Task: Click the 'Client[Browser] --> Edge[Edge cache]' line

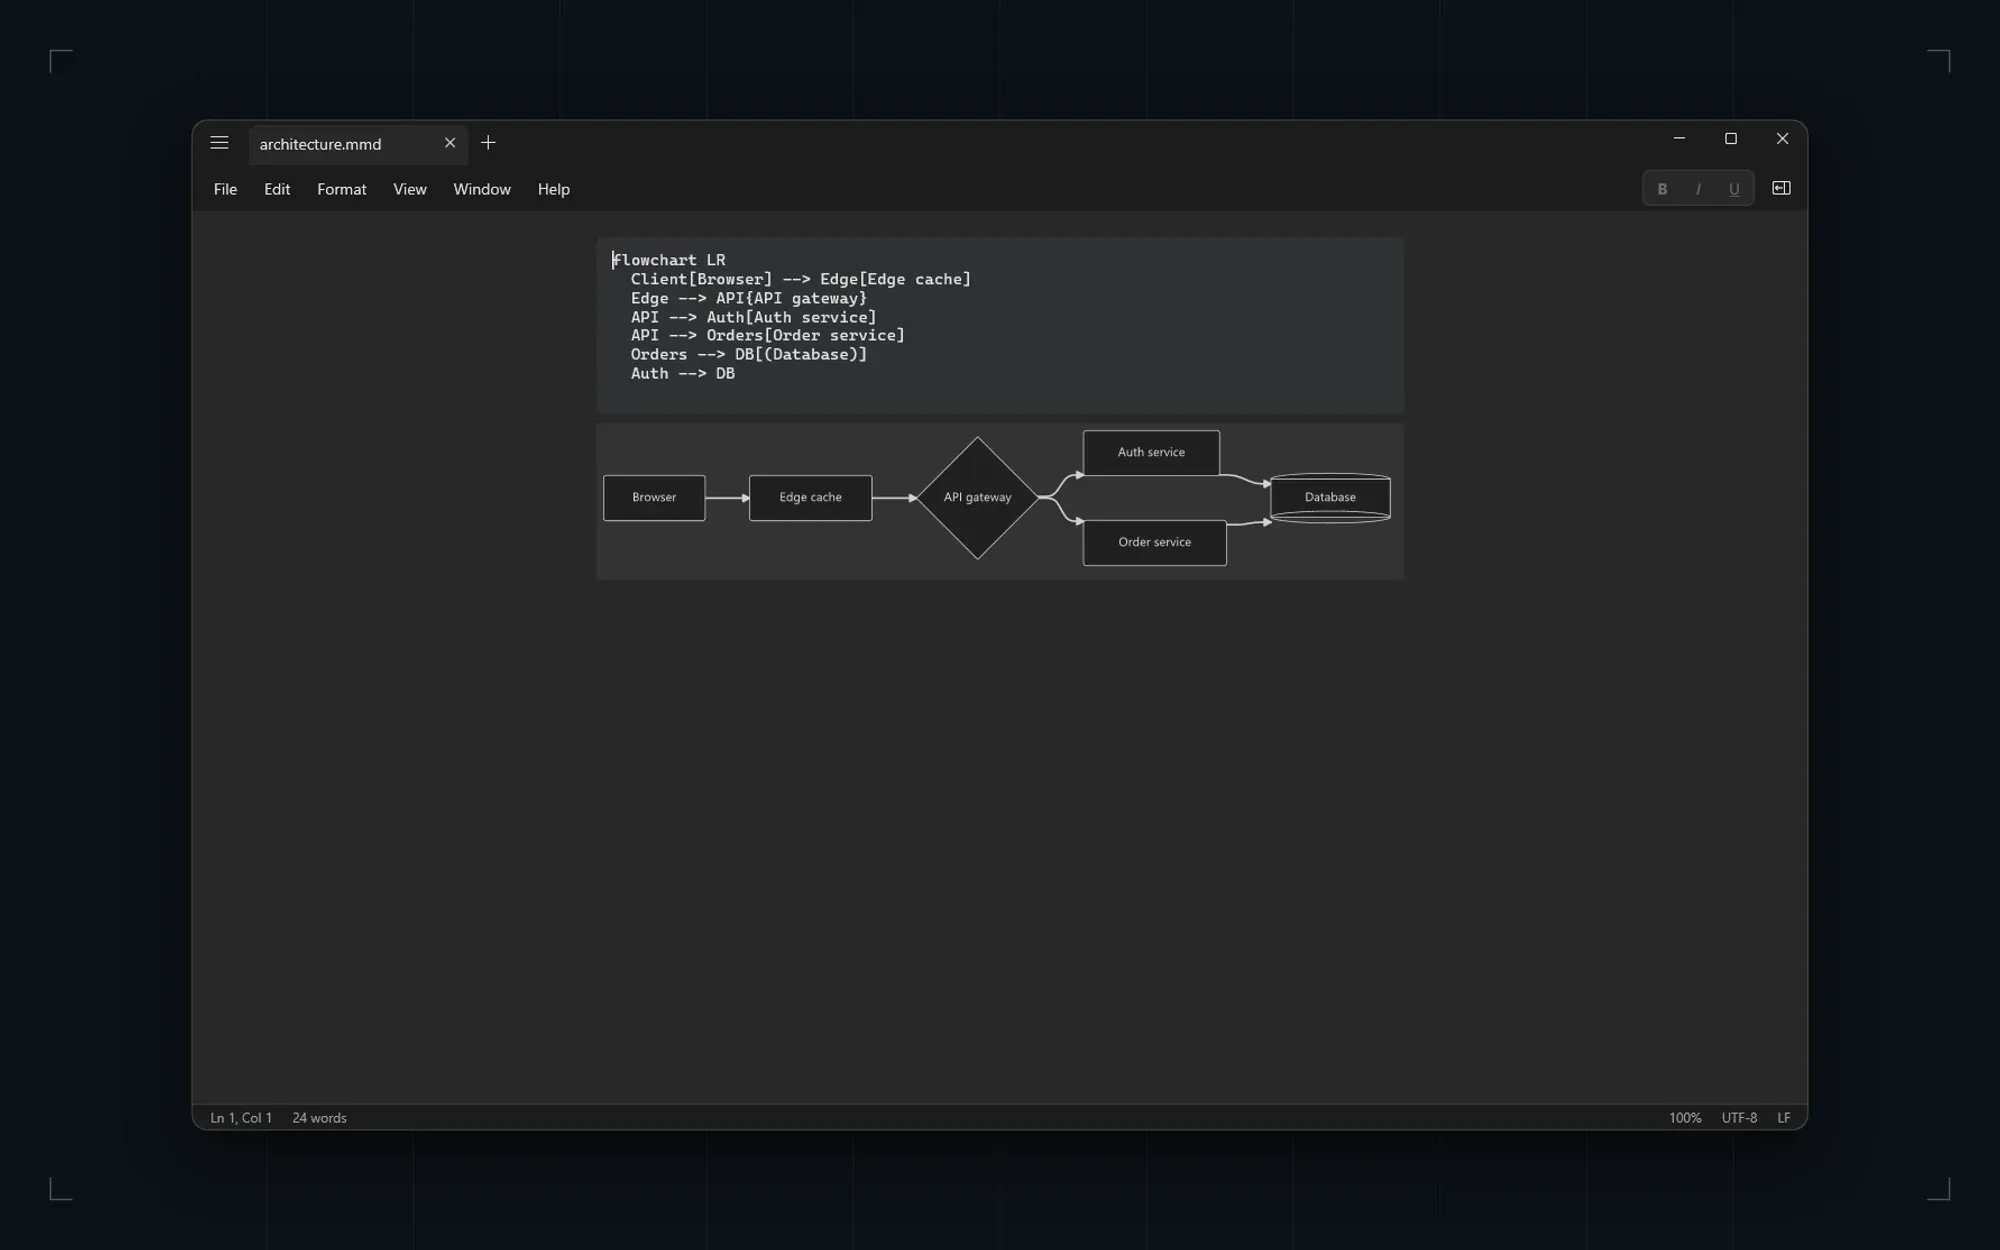Action: click(801, 279)
